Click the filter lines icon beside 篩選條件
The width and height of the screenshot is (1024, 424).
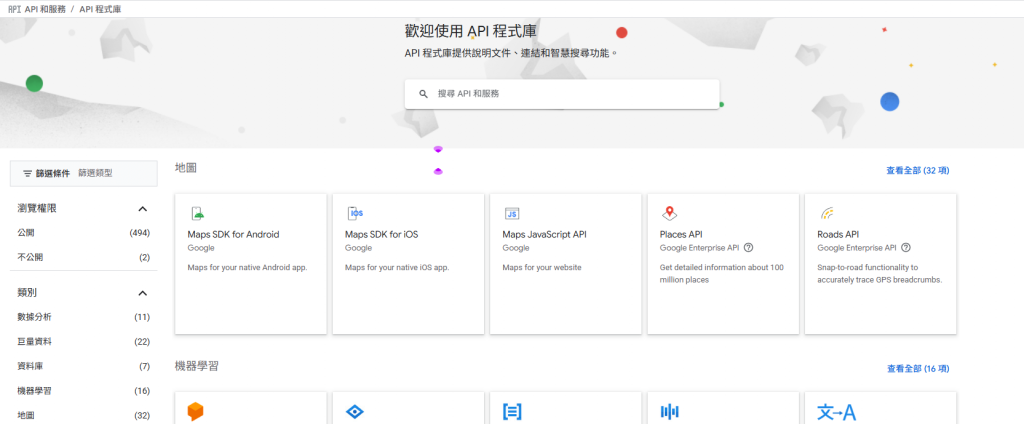tap(27, 174)
